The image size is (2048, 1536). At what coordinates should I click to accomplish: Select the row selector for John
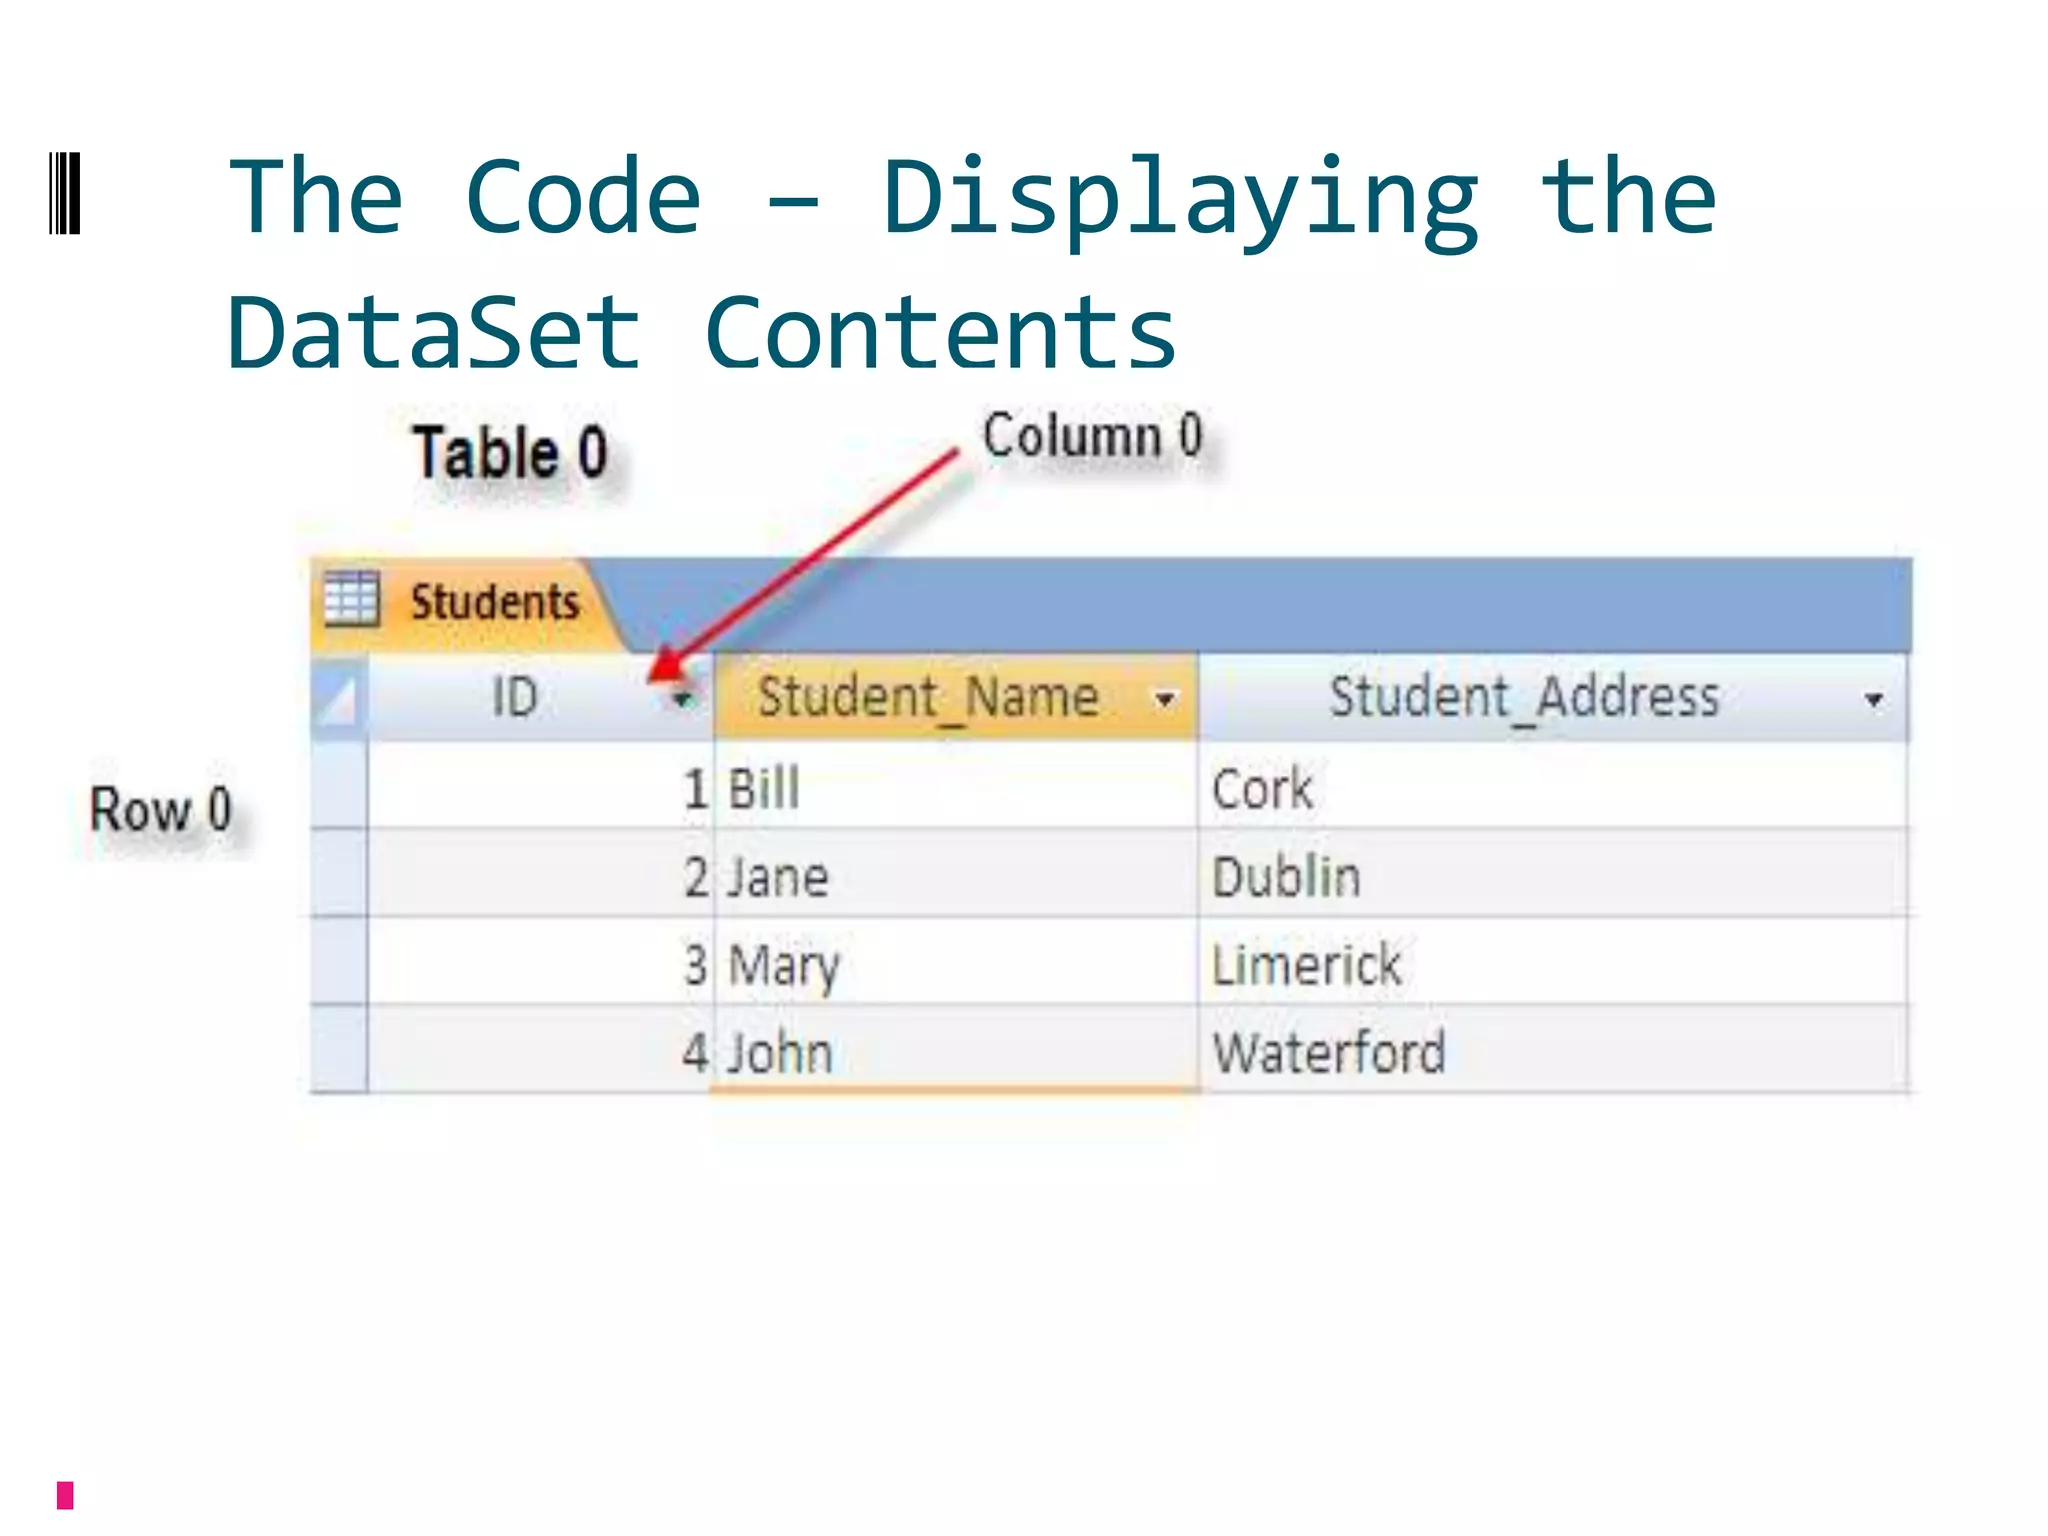(x=338, y=1049)
